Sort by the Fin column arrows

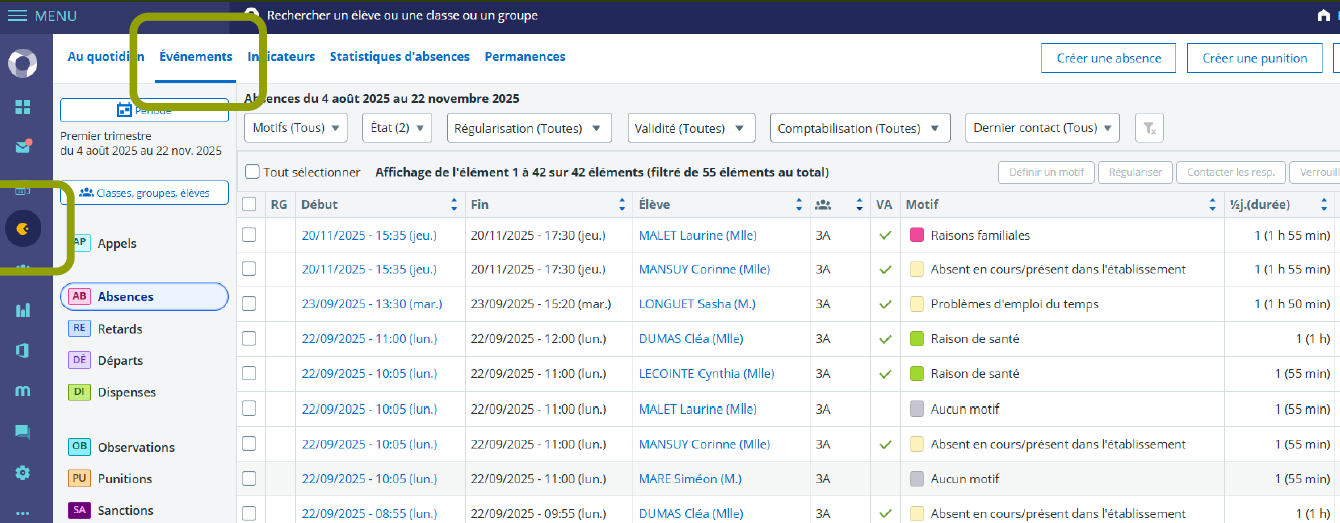tap(622, 205)
